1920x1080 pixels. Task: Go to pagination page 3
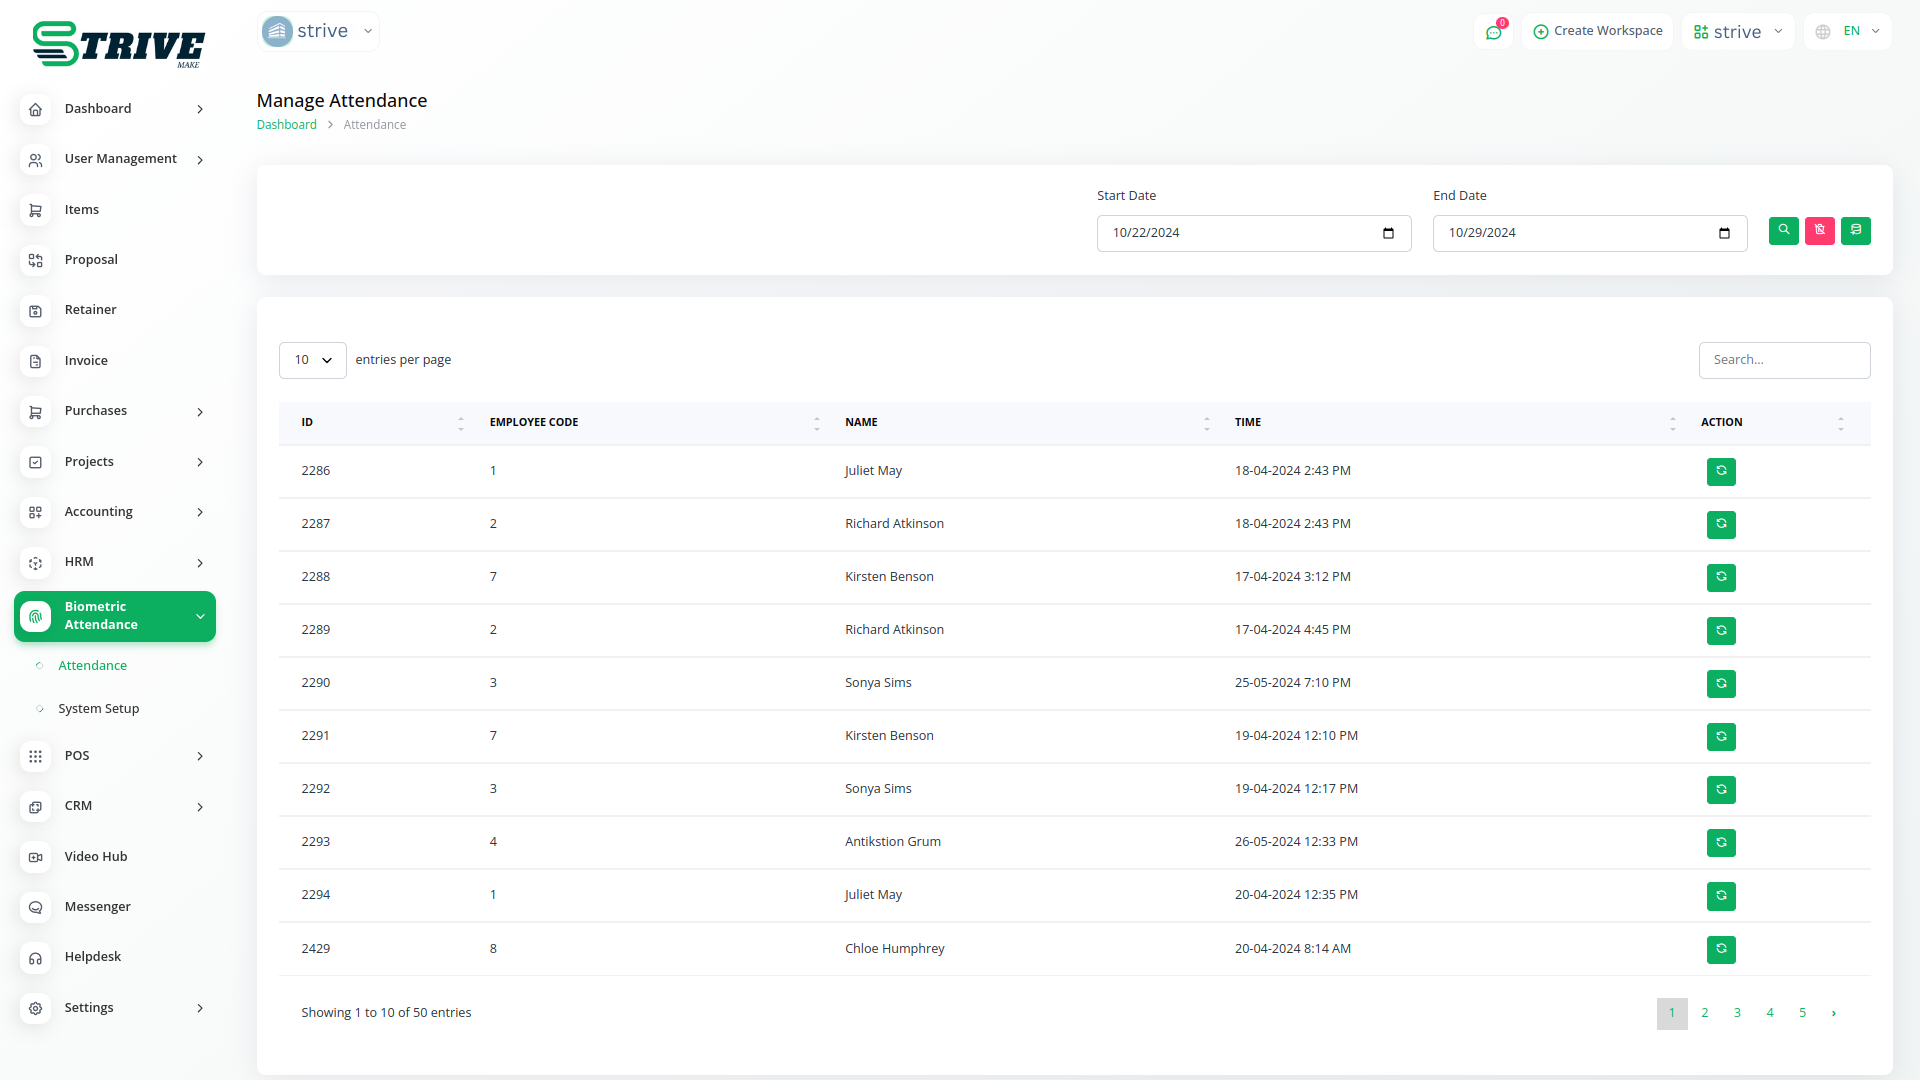click(x=1737, y=1013)
